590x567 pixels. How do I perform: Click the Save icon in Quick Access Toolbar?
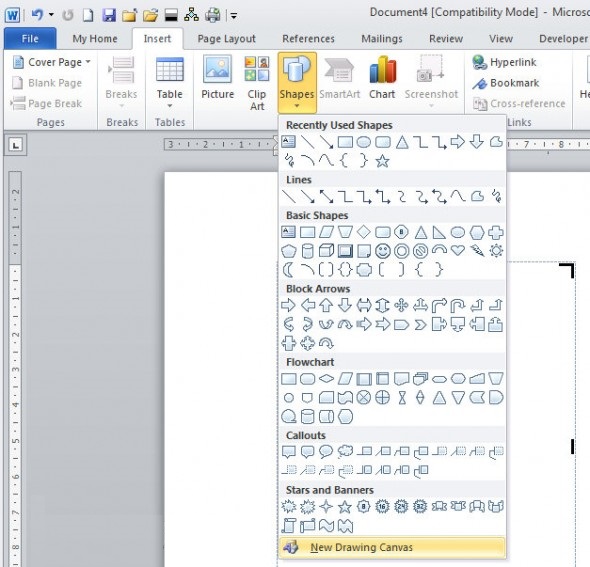[109, 15]
